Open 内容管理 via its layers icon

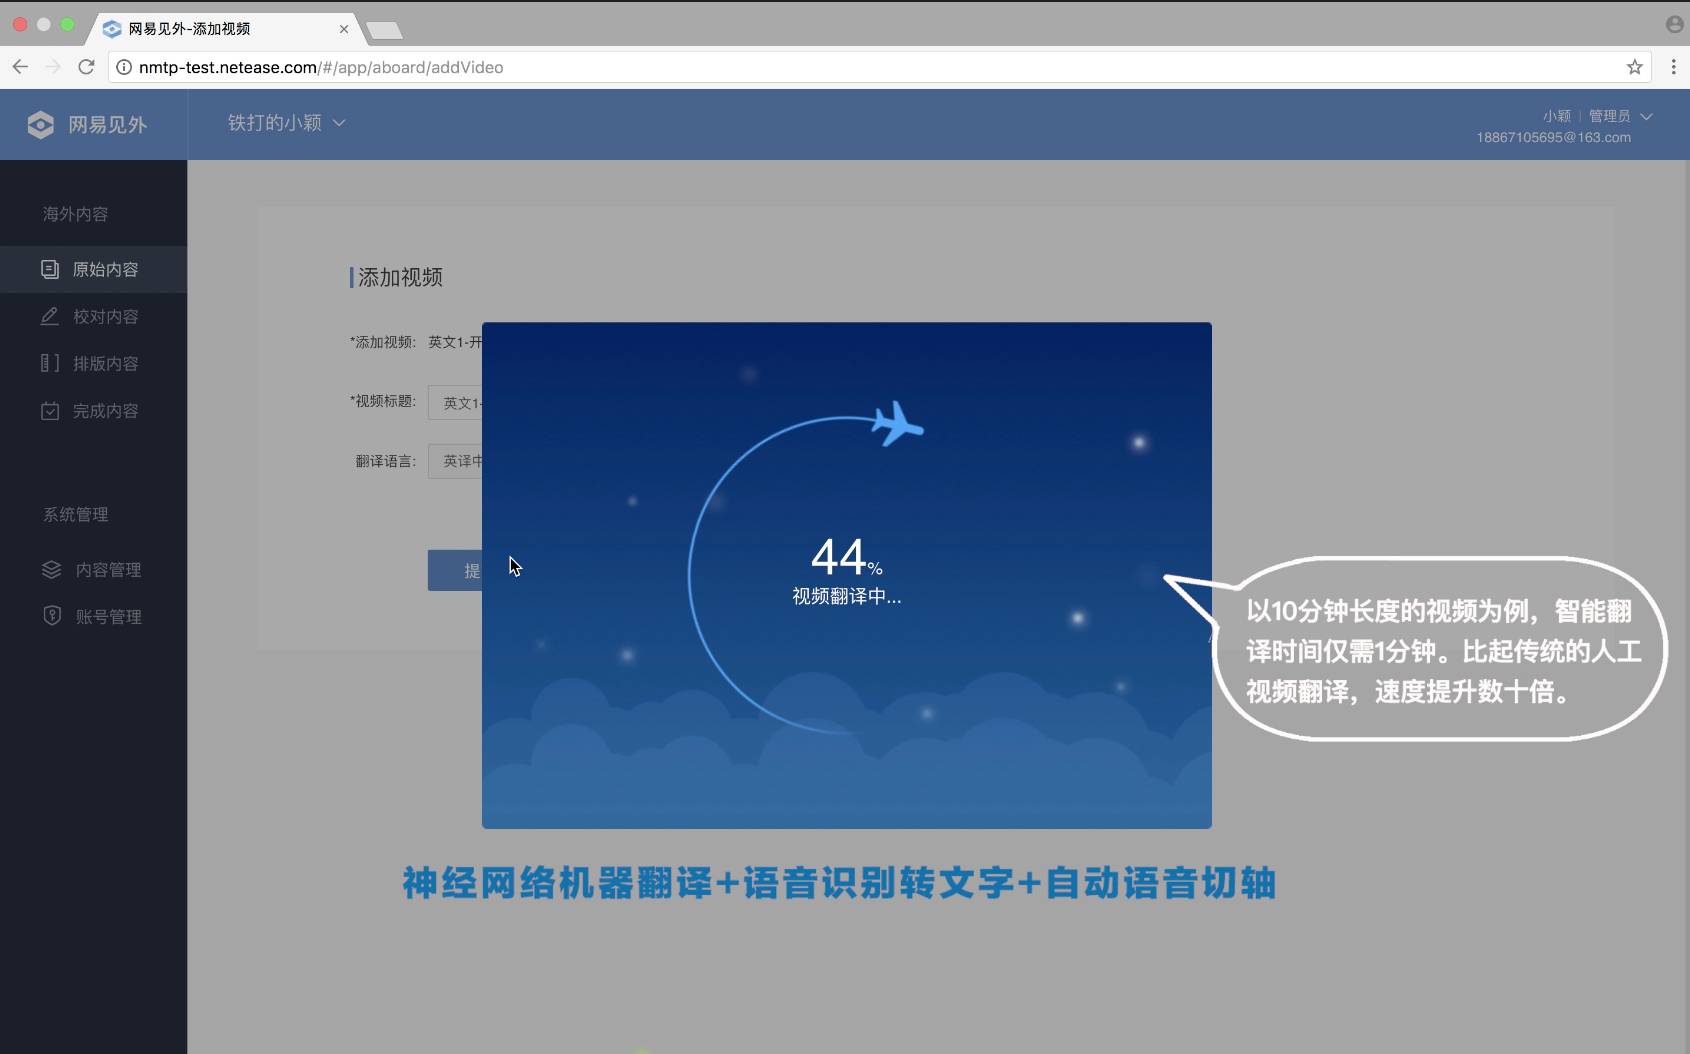pos(52,570)
